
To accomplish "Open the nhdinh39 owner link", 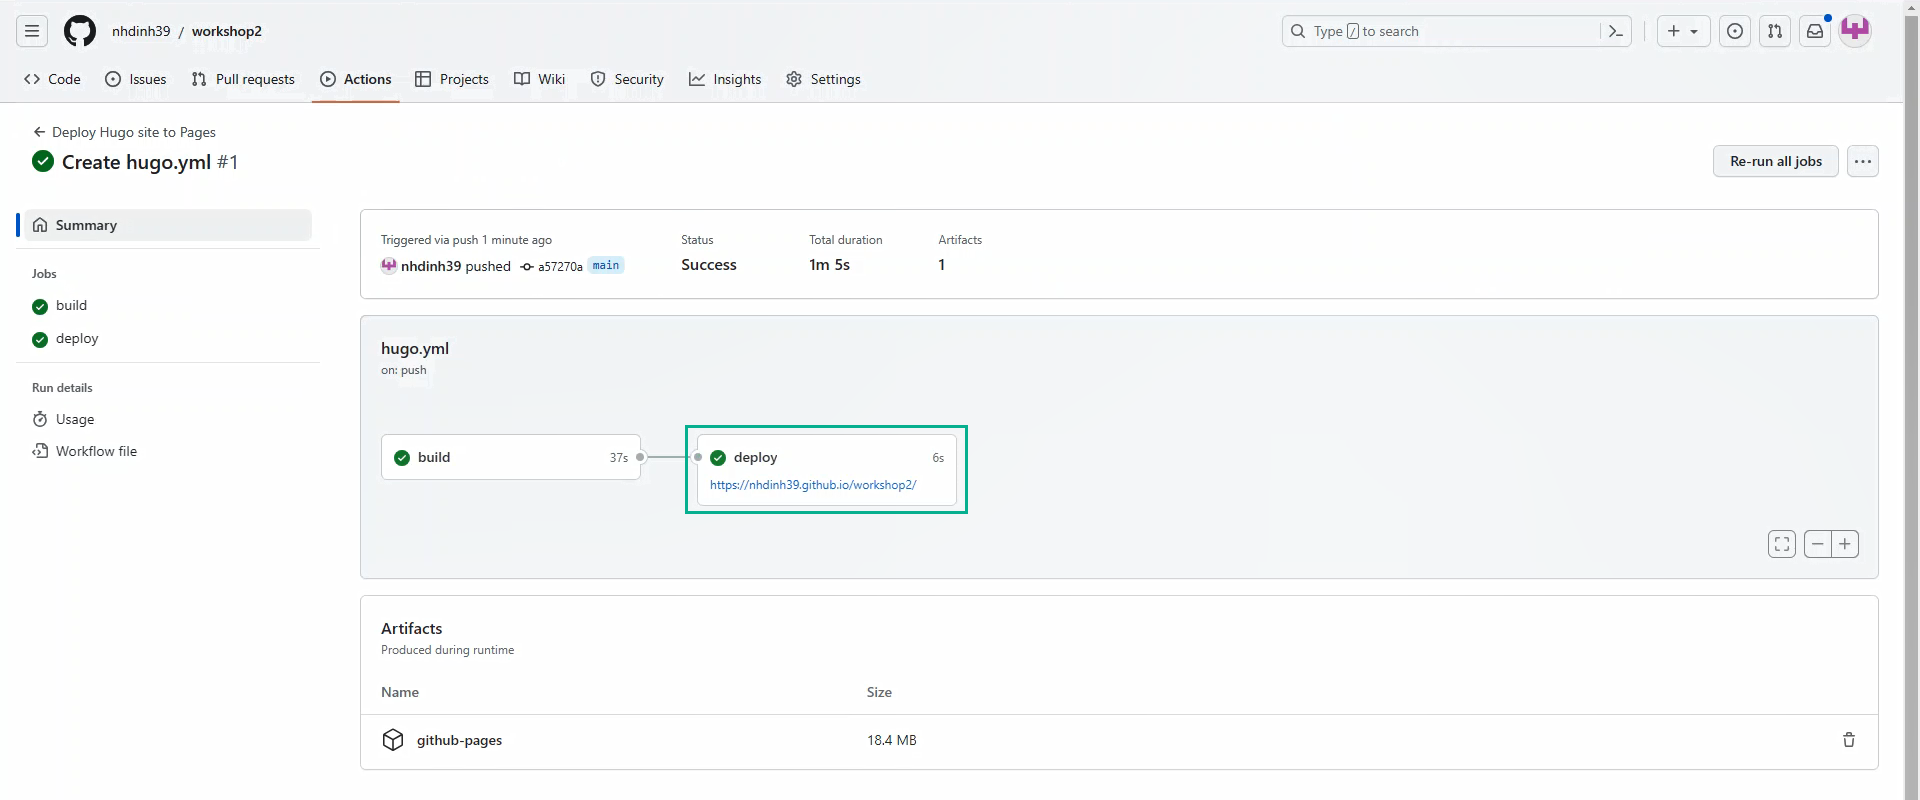I will [x=141, y=31].
